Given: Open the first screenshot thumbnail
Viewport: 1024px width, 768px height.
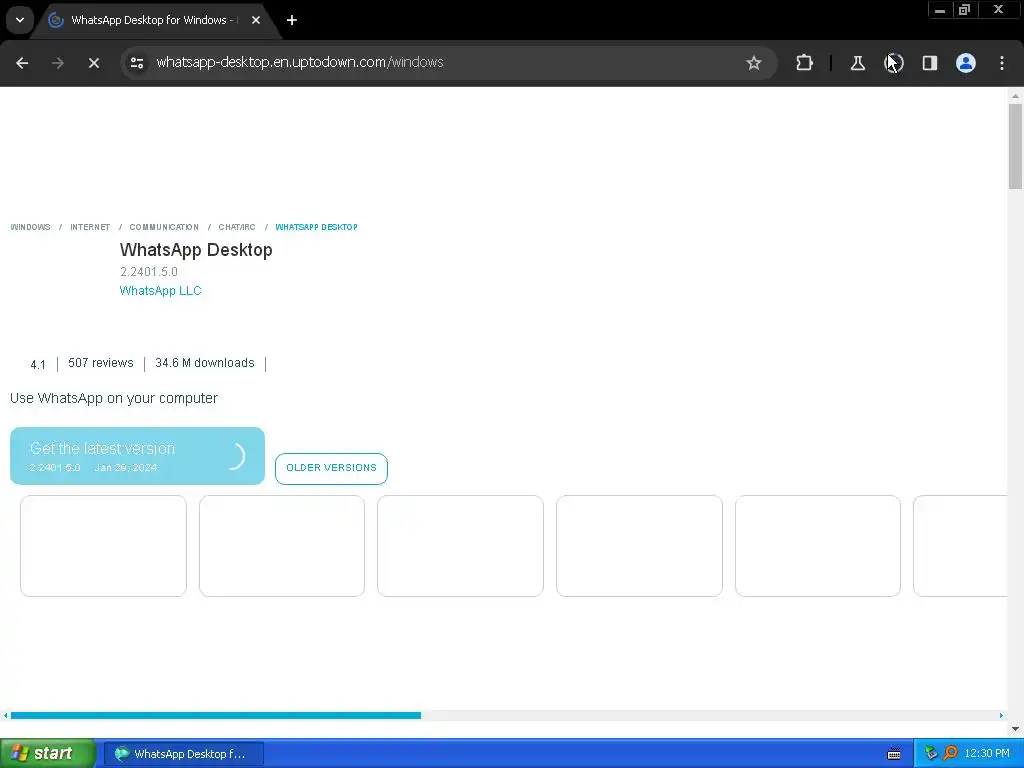Looking at the screenshot, I should tap(103, 546).
